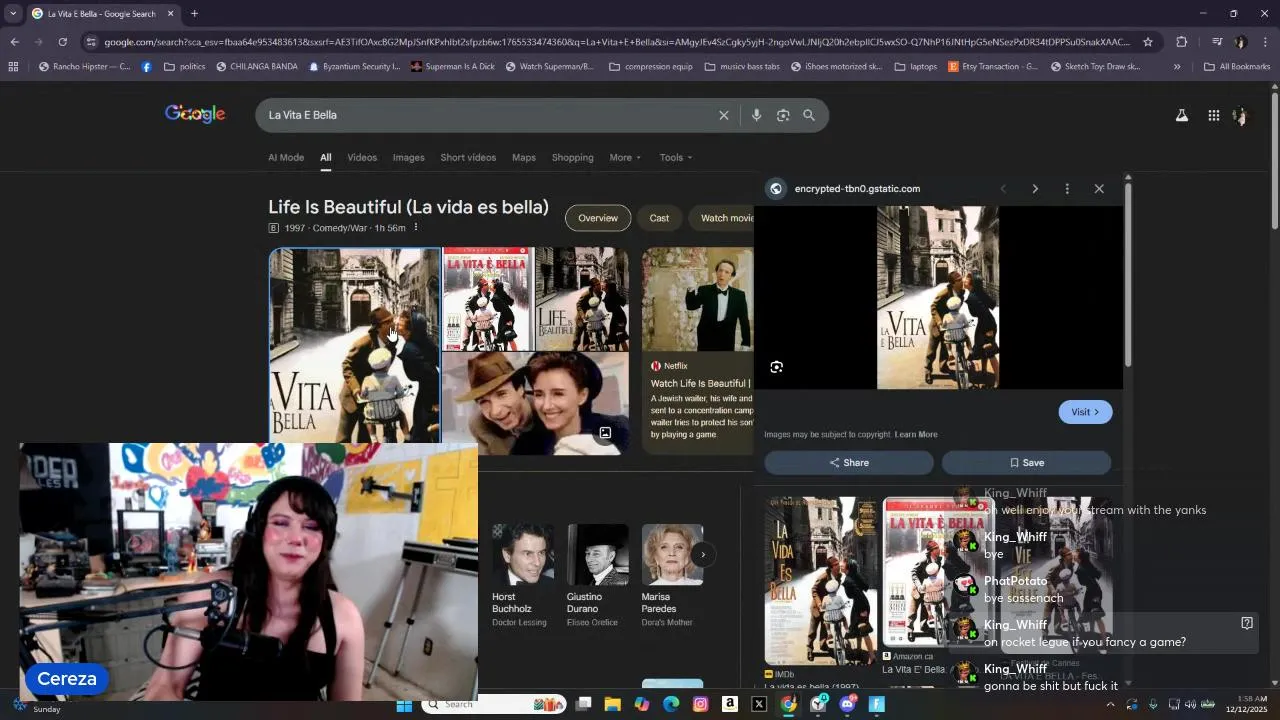
Task: Go to next image in preview panel
Action: point(1035,189)
